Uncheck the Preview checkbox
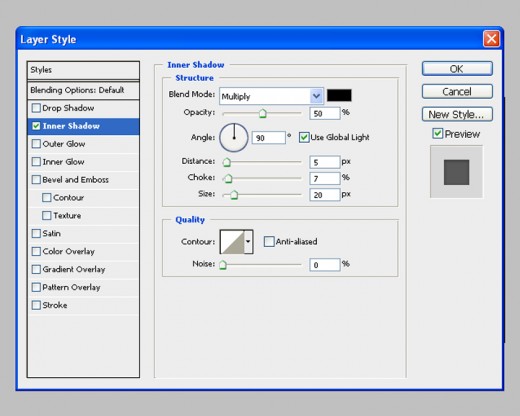Screen dimensions: 520x416 (437, 134)
